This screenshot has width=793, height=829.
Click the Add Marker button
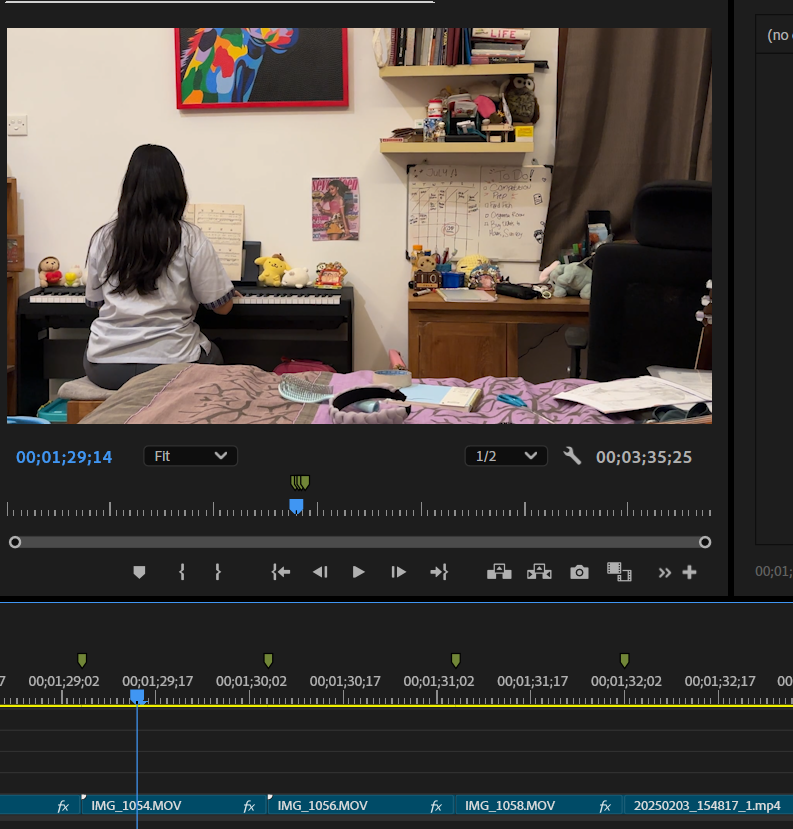click(x=139, y=572)
